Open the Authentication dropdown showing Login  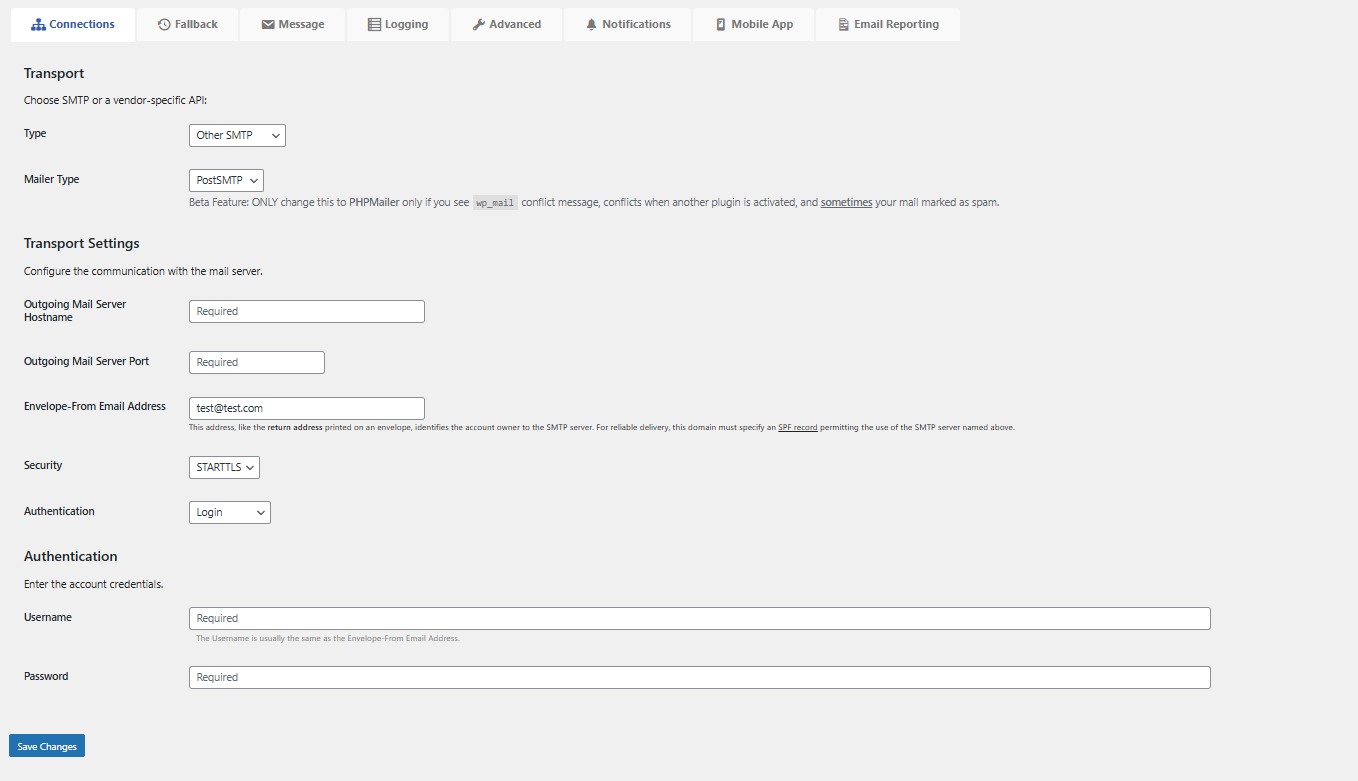point(230,512)
